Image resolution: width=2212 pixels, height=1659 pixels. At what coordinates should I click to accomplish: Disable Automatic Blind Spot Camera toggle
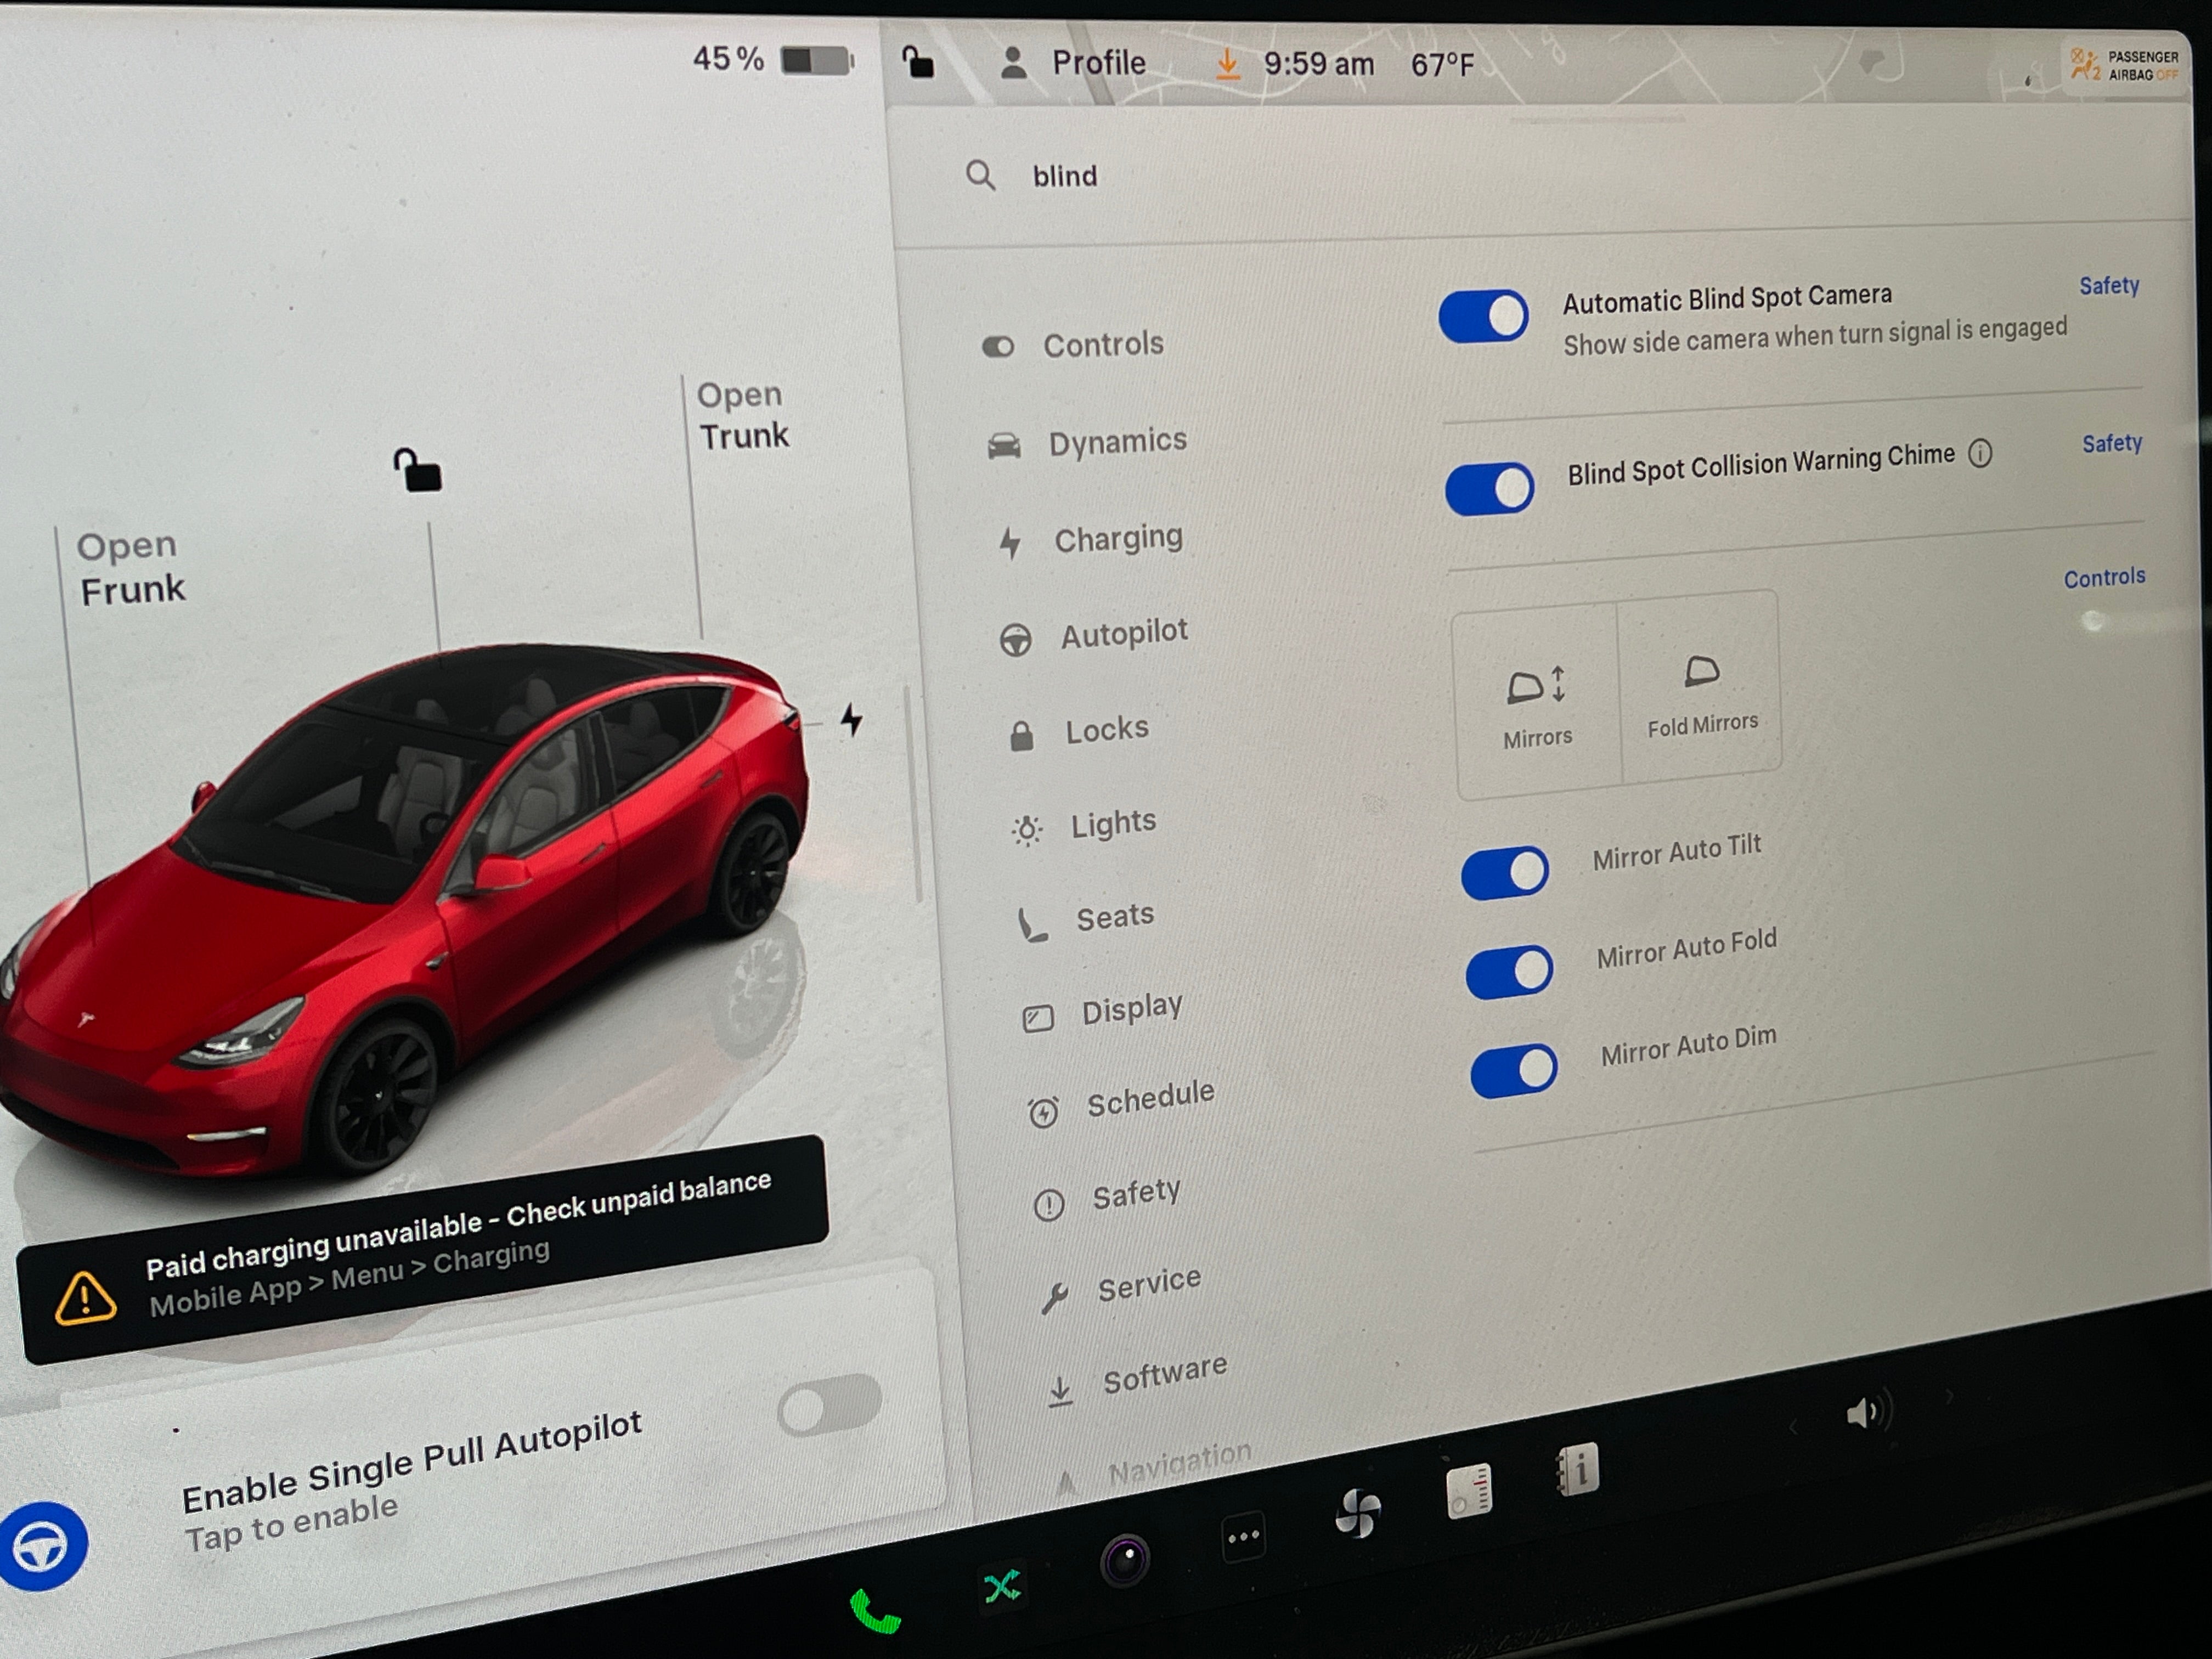pyautogui.click(x=1483, y=317)
